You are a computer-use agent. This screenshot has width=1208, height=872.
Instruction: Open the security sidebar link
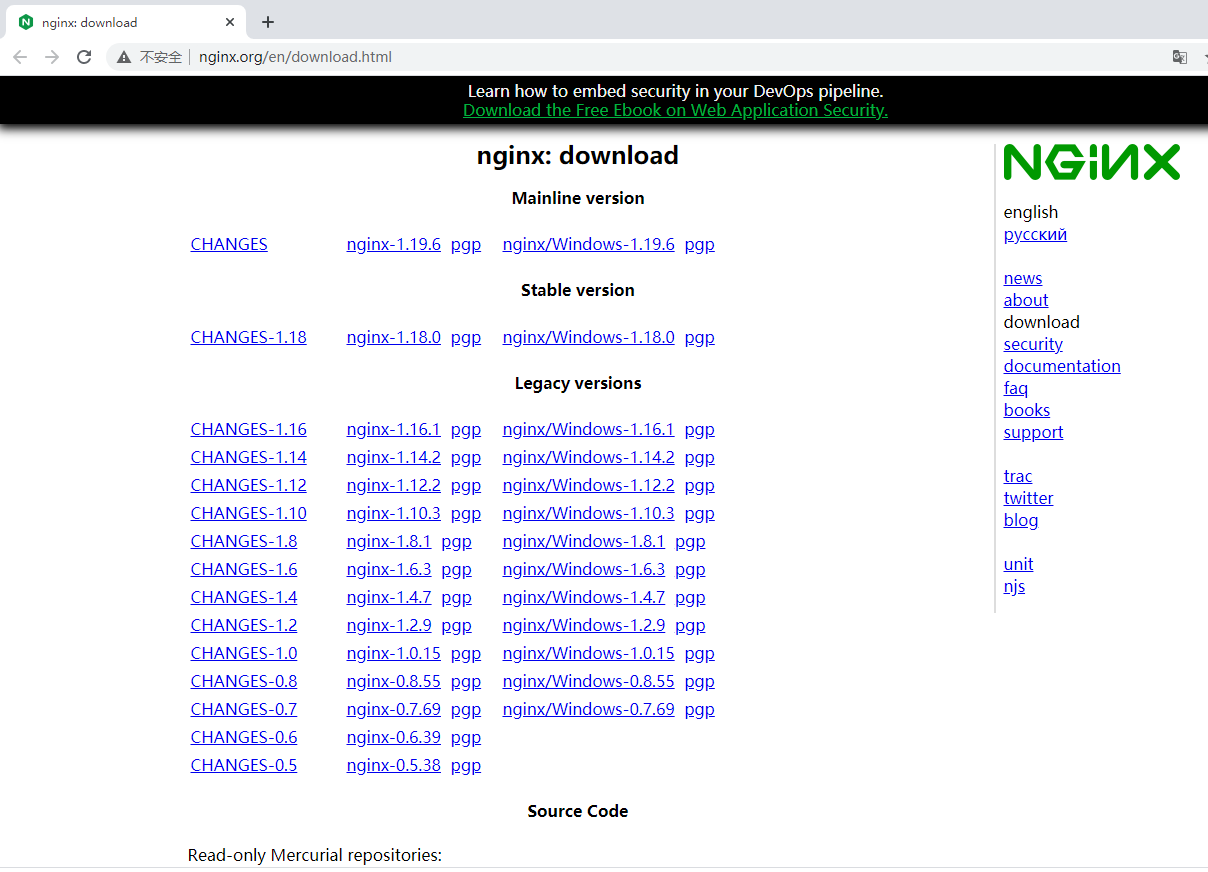[x=1033, y=344]
